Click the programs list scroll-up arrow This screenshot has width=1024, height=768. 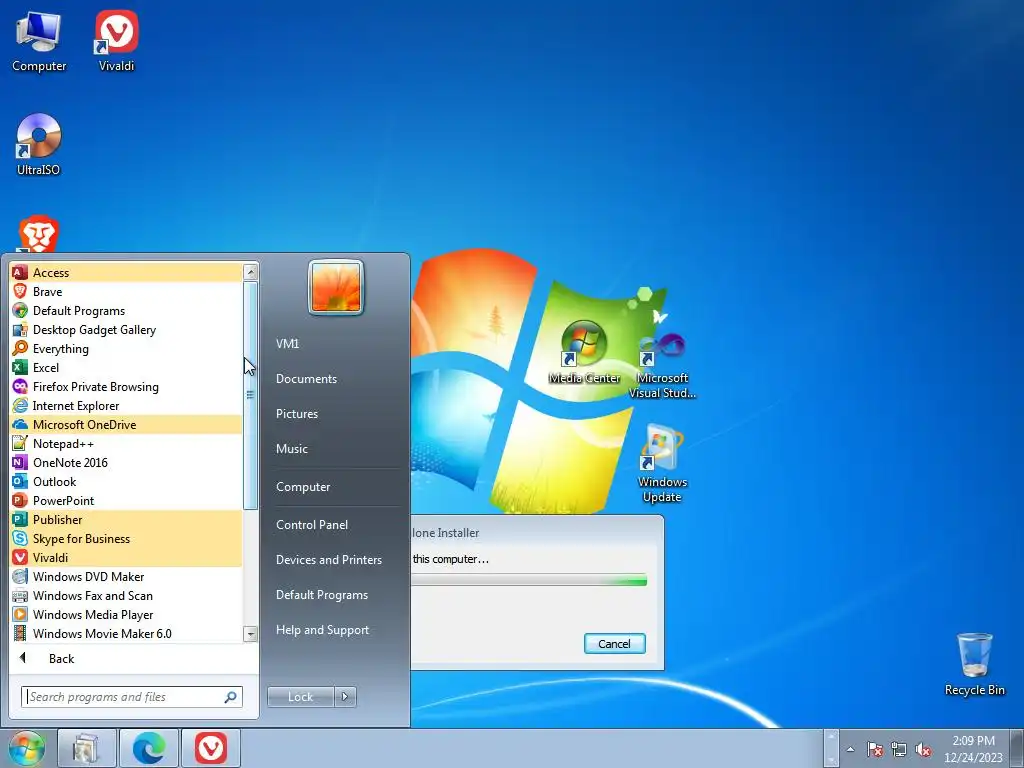pos(250,272)
